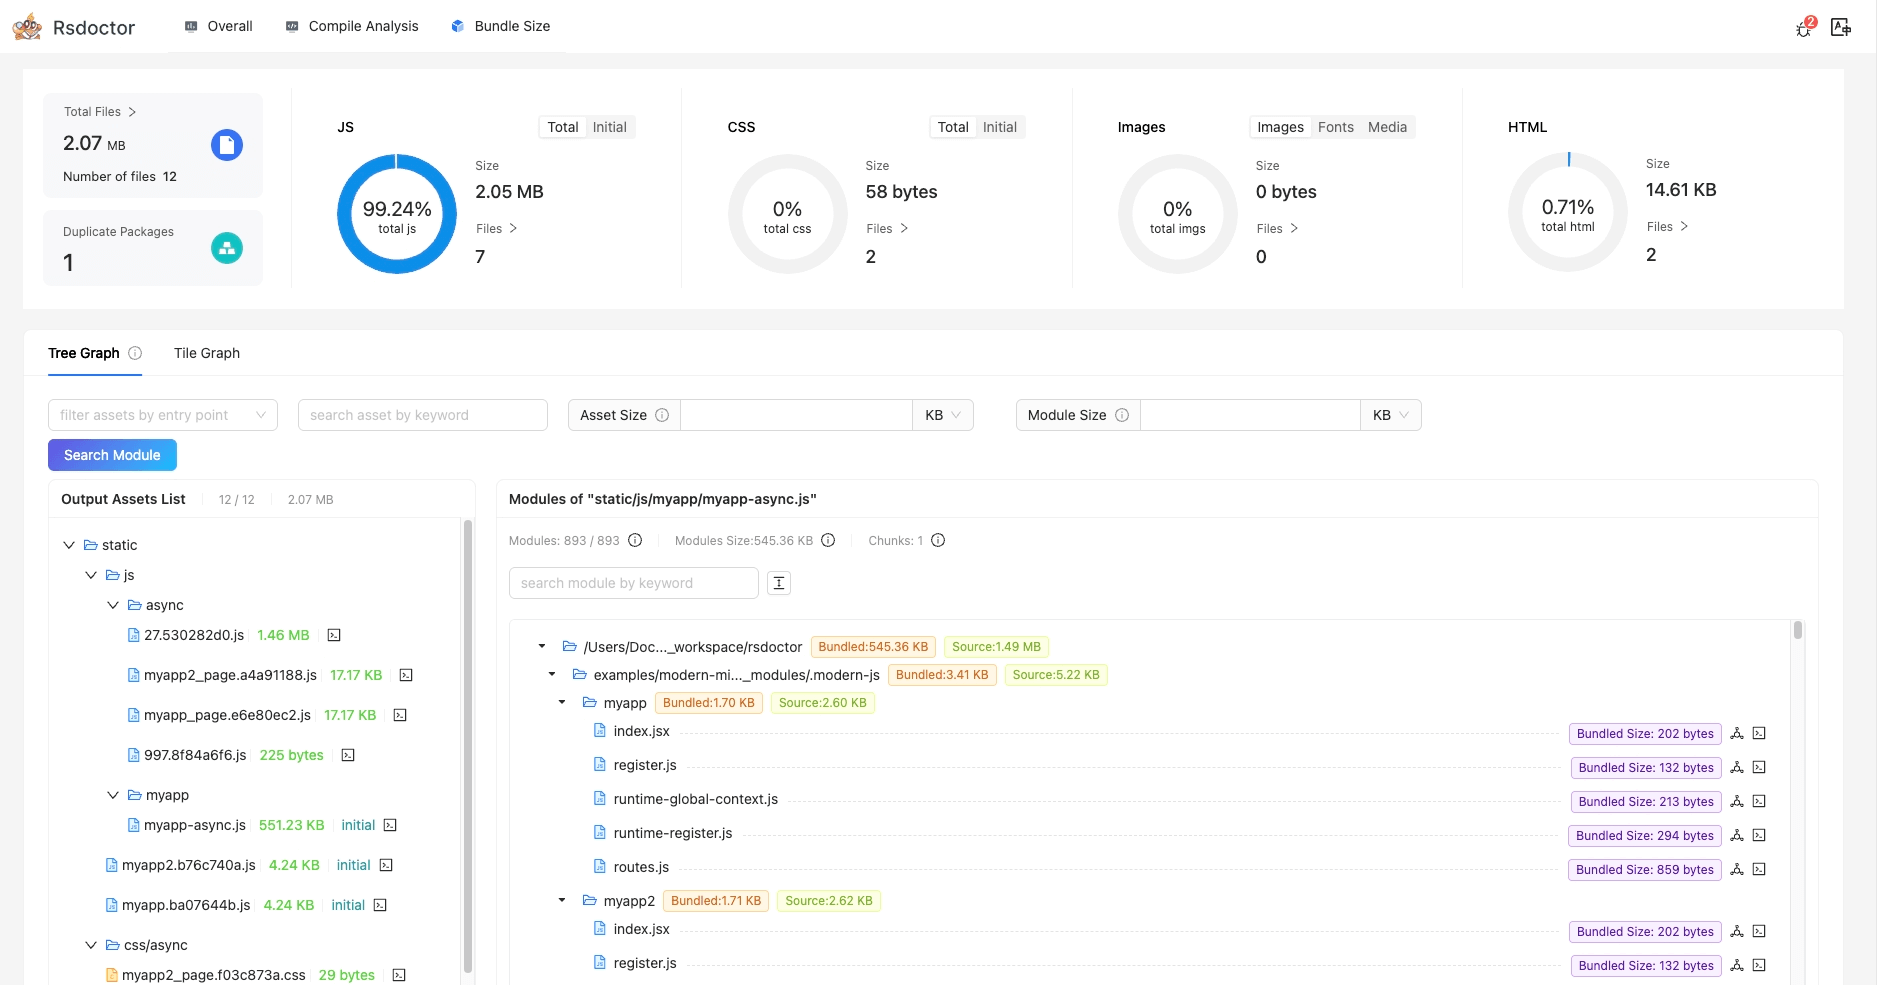
Task: Open the Bundle Size menu item
Action: [501, 26]
